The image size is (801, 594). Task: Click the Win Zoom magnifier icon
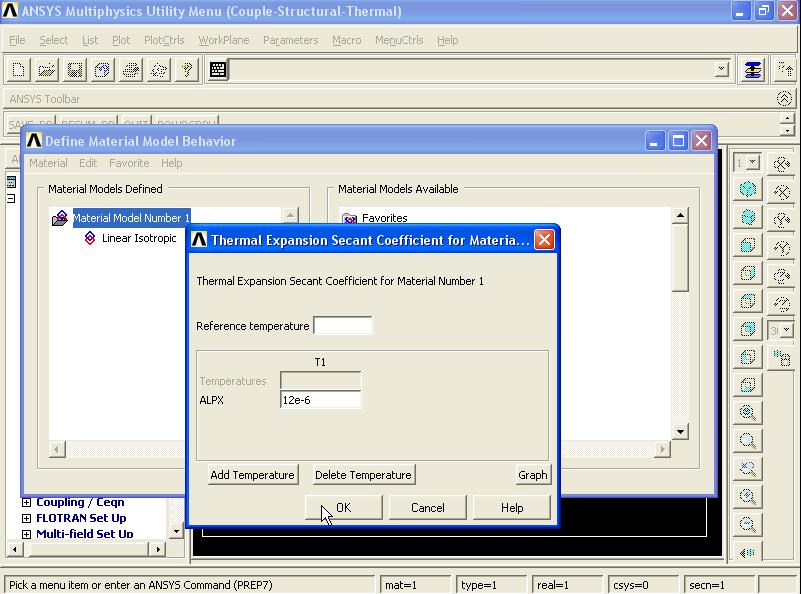click(748, 468)
